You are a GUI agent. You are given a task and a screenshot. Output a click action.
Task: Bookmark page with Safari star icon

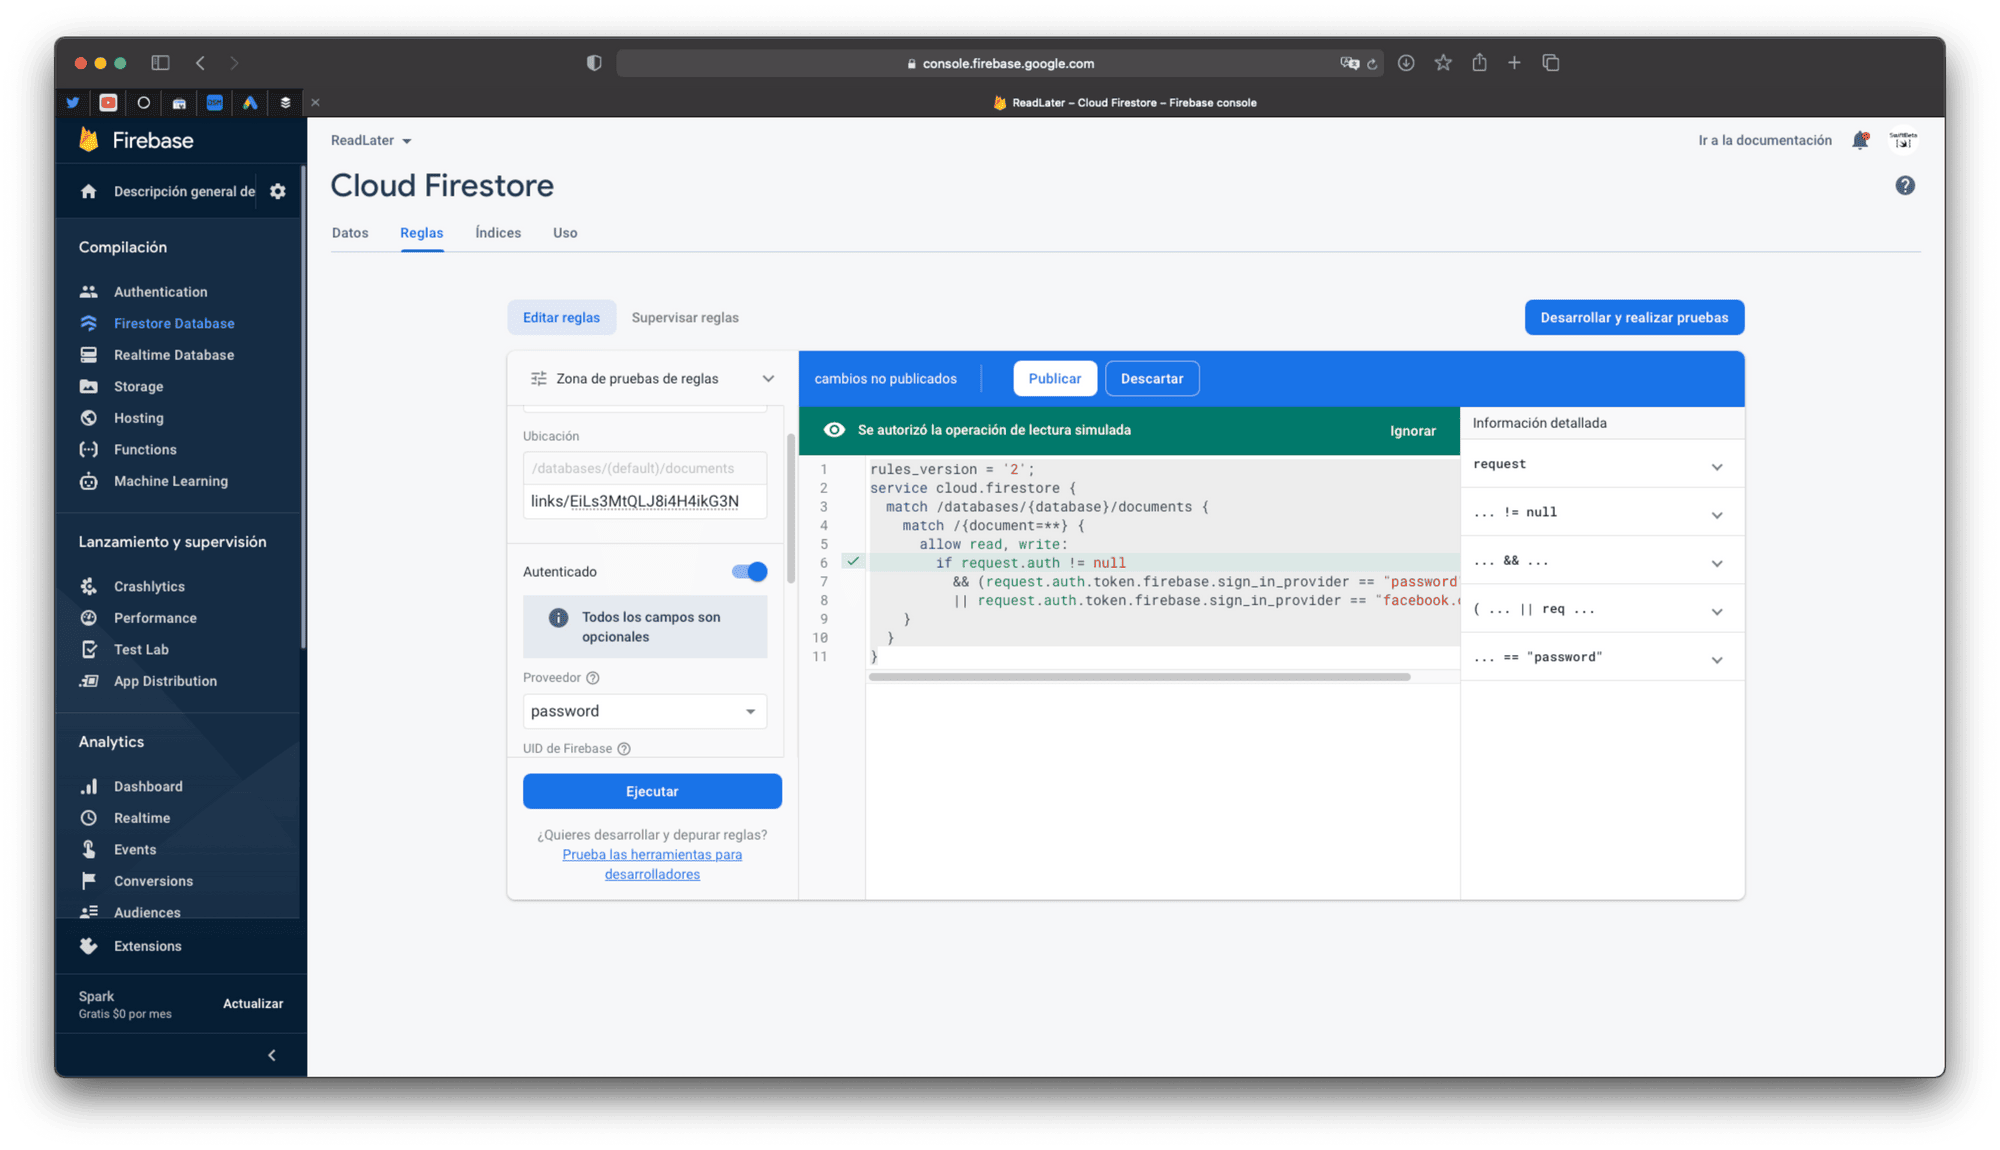coord(1443,63)
